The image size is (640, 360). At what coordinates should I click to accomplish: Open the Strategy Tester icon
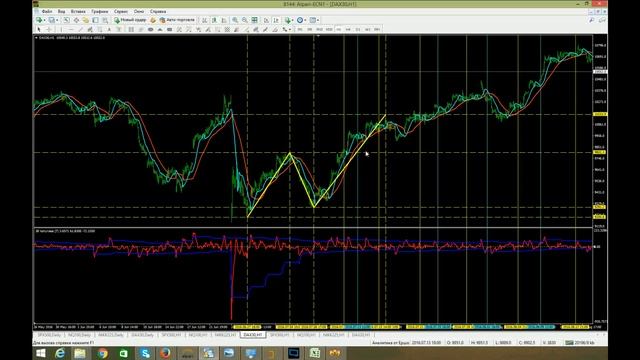(x=104, y=20)
